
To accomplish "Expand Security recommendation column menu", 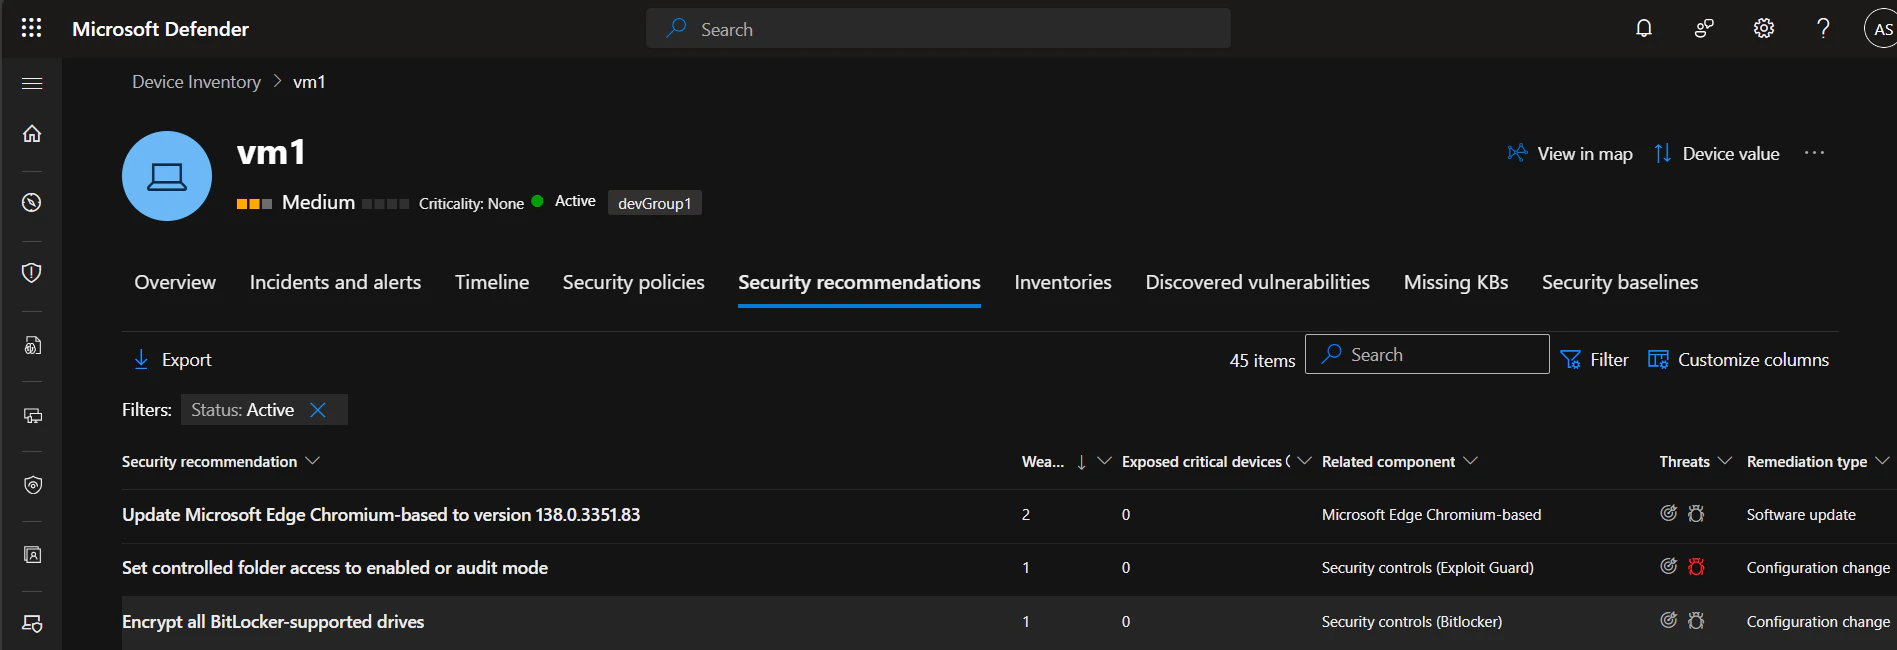I will [x=312, y=461].
